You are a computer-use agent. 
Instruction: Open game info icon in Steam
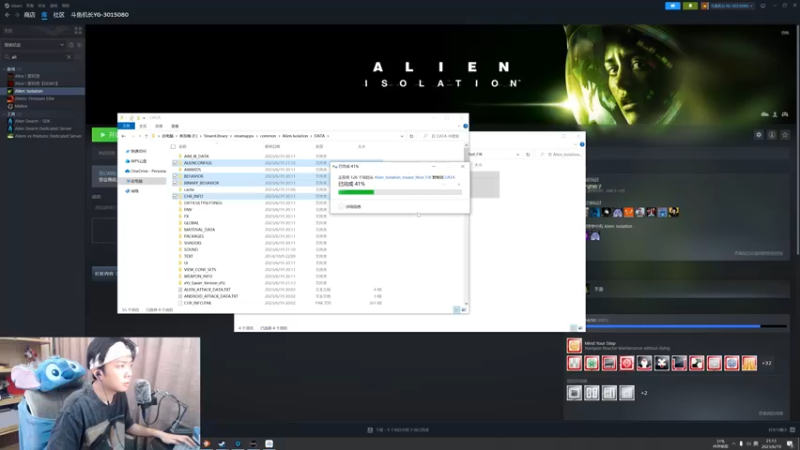point(772,135)
